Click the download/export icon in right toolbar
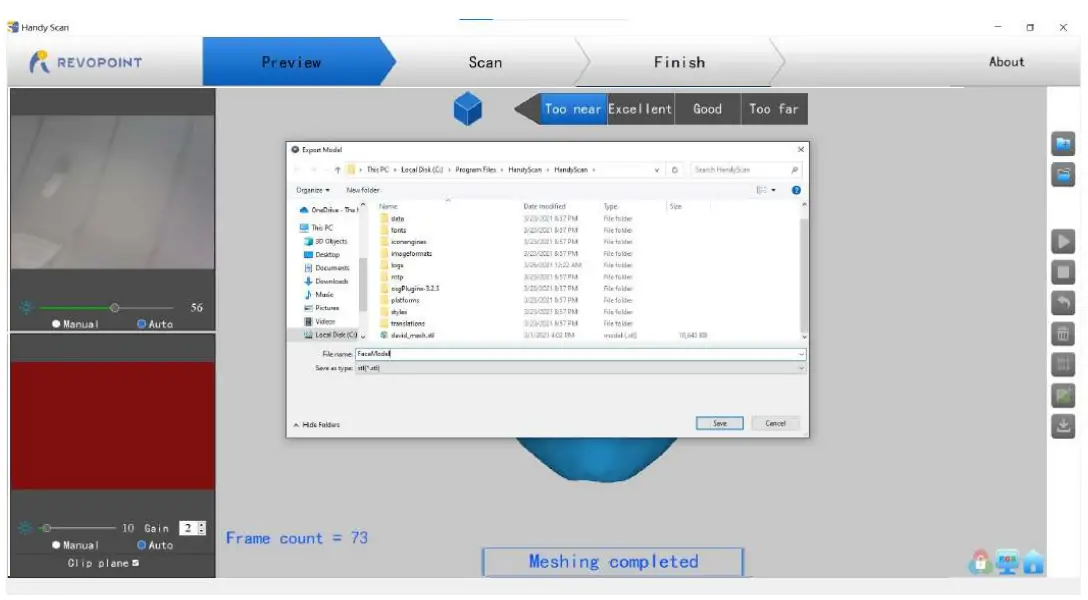1088x600 pixels. (x=1062, y=425)
